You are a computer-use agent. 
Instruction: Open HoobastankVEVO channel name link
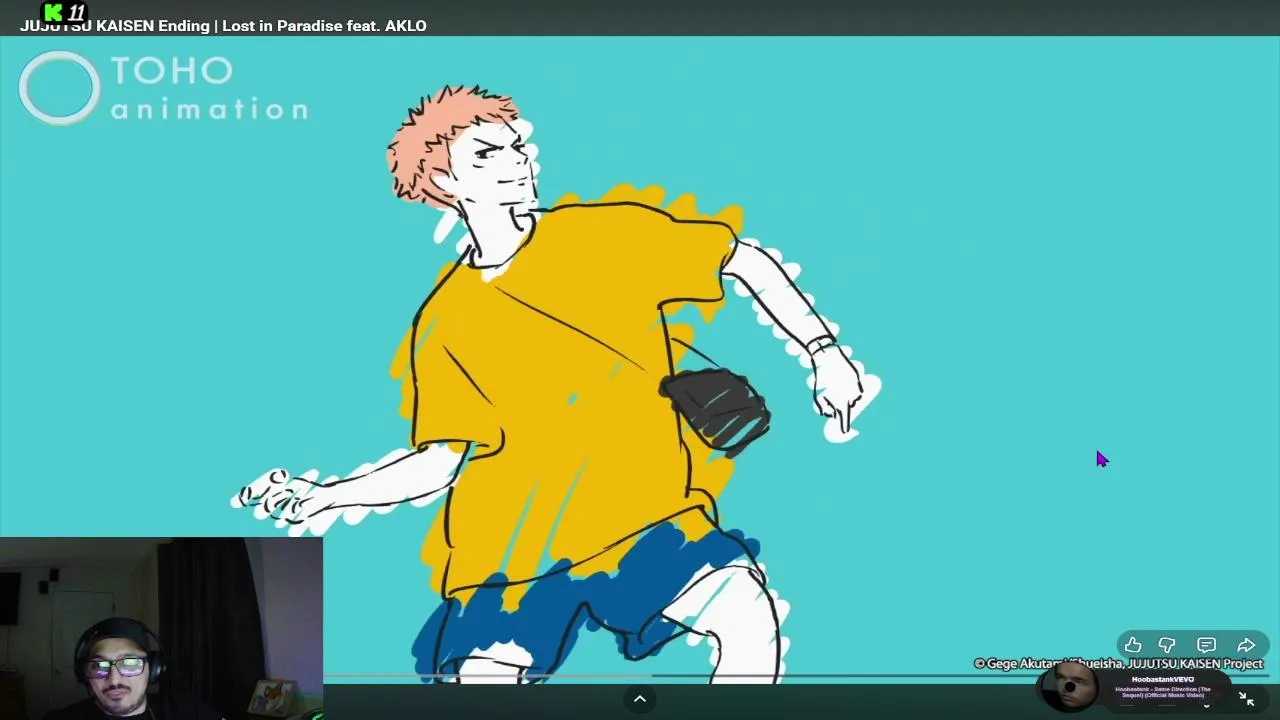point(1162,679)
